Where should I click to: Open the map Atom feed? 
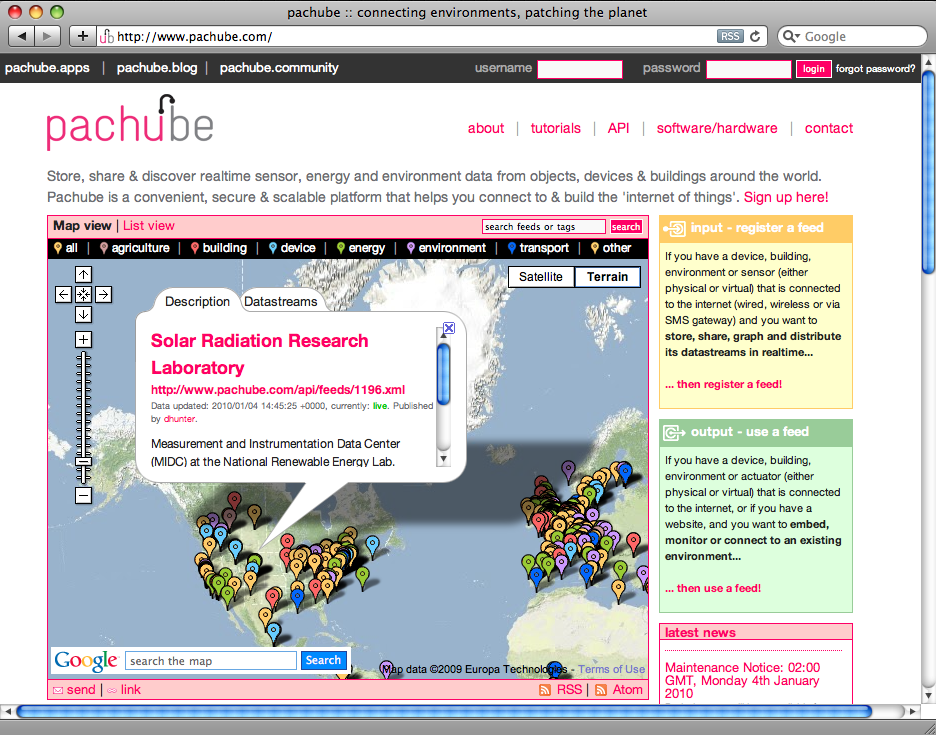tap(619, 690)
